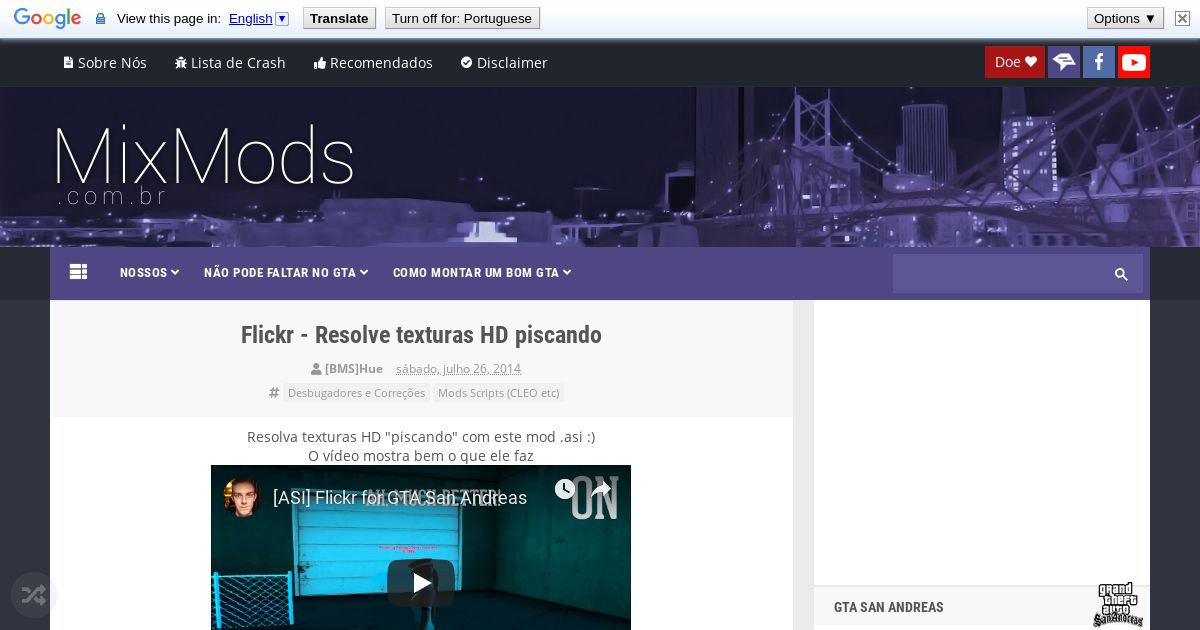Screen dimensions: 1200x630
Task: Click the shuffle random post icon
Action: tap(33, 596)
